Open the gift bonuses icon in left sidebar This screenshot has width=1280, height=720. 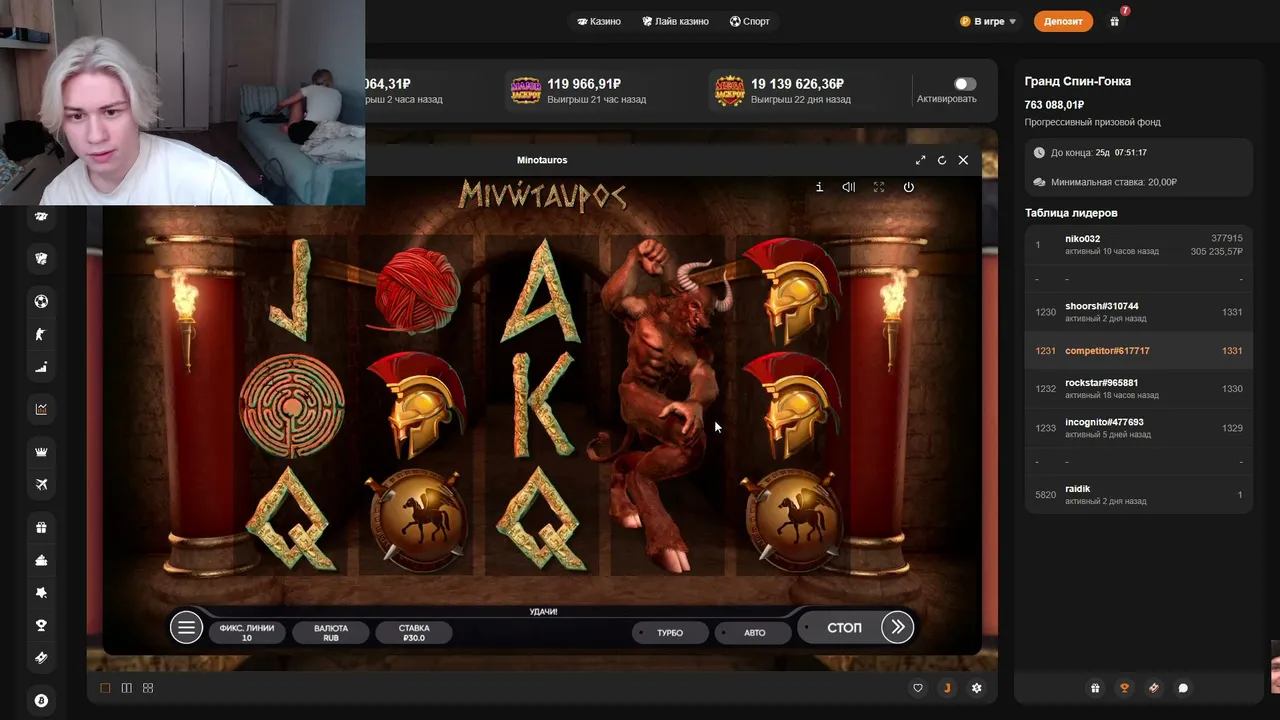(x=41, y=528)
